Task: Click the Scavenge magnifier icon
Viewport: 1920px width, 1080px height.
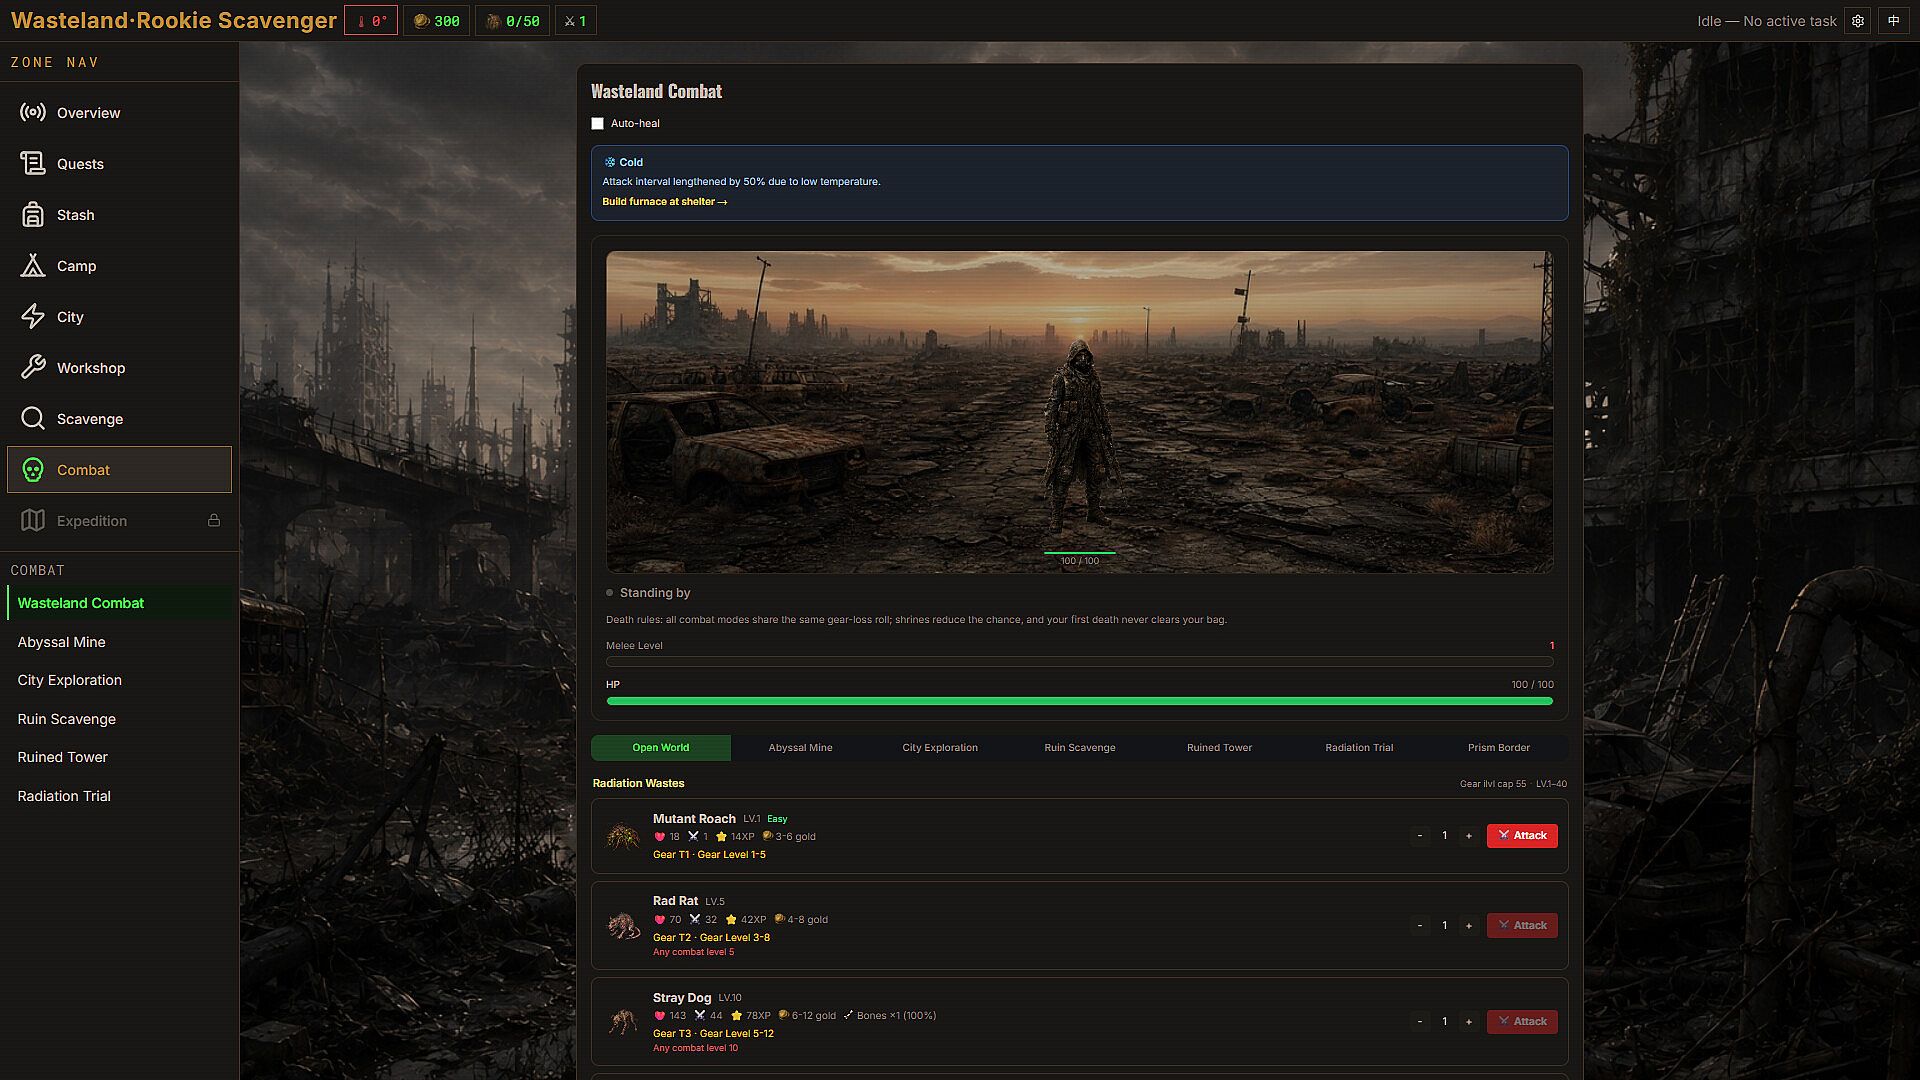Action: (x=33, y=419)
